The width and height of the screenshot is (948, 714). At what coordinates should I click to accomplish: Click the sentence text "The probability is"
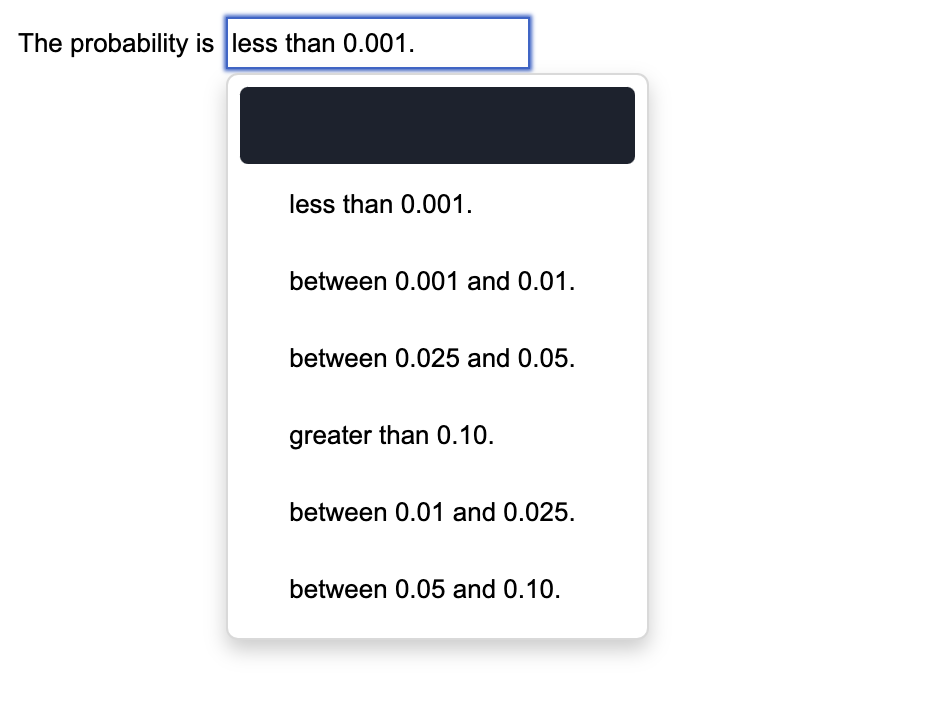tap(115, 43)
